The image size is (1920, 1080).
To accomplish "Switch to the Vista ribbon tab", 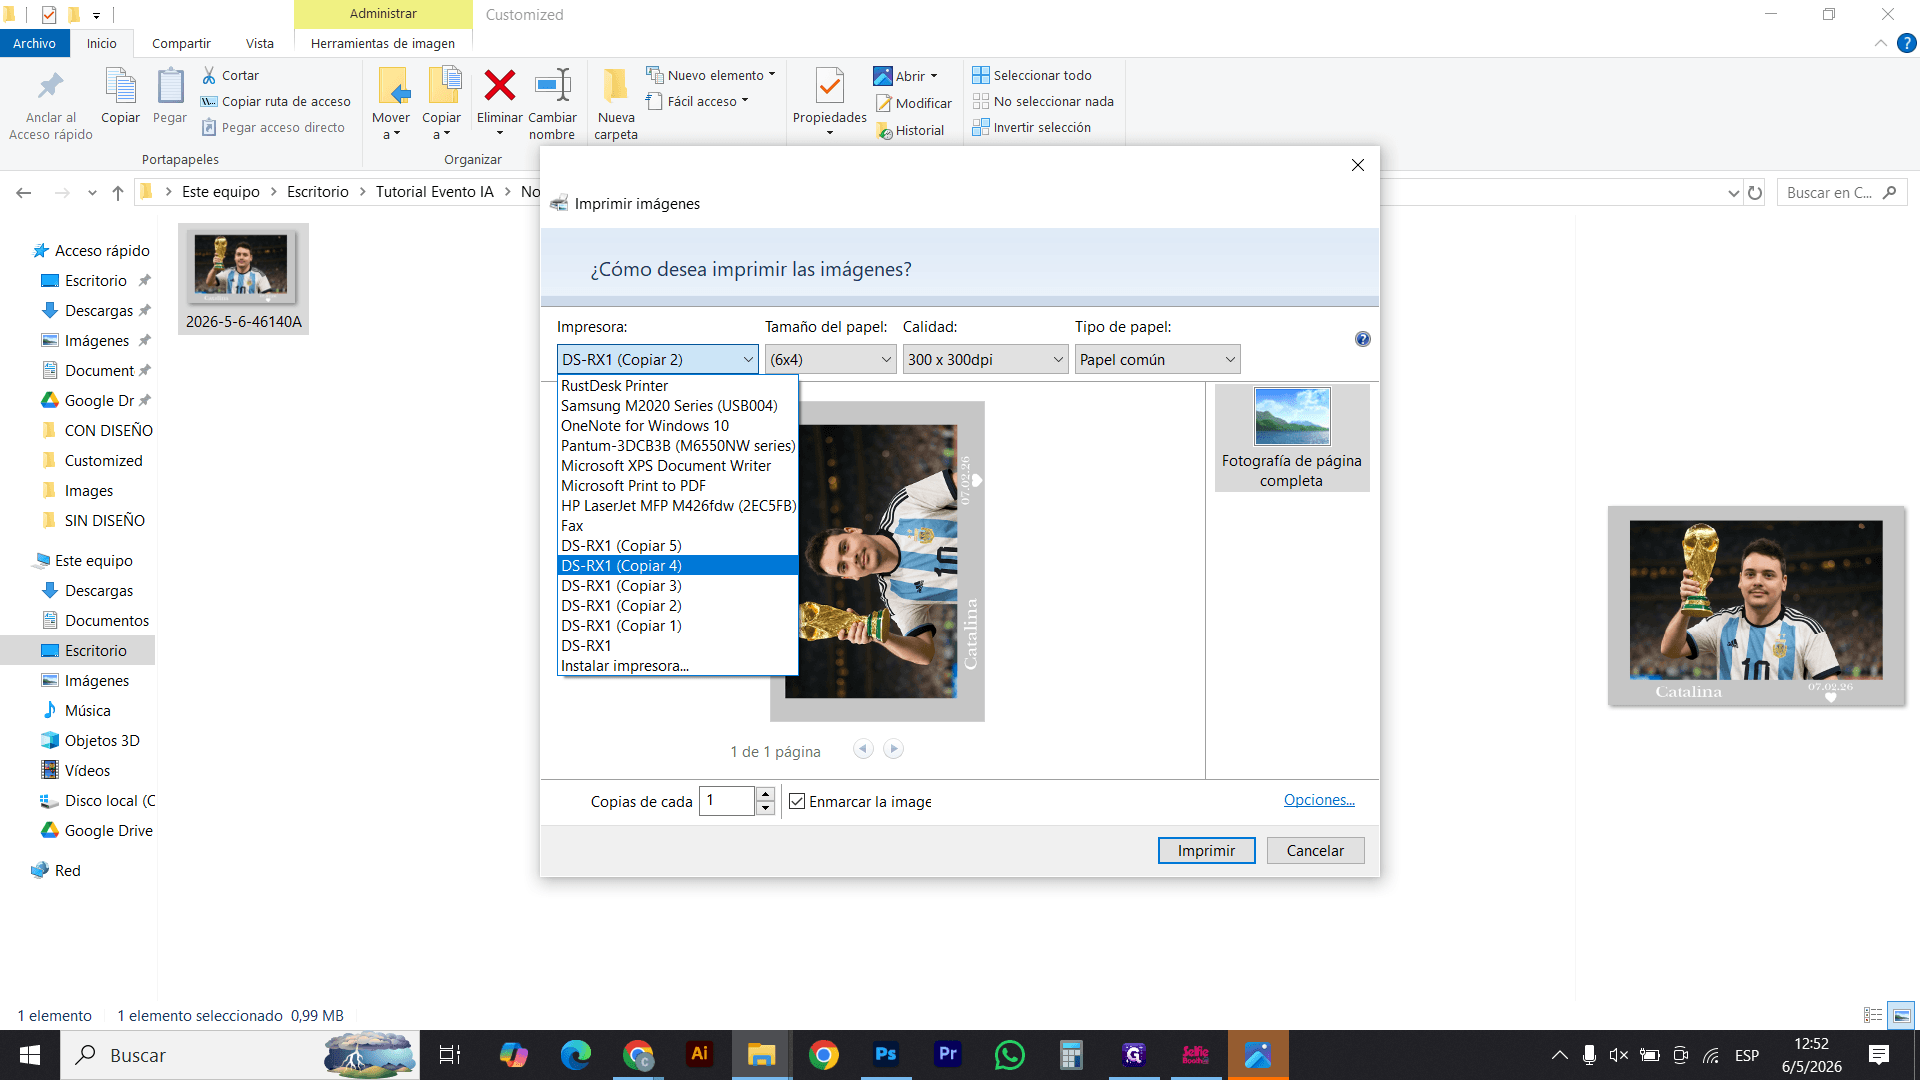I will 260,43.
